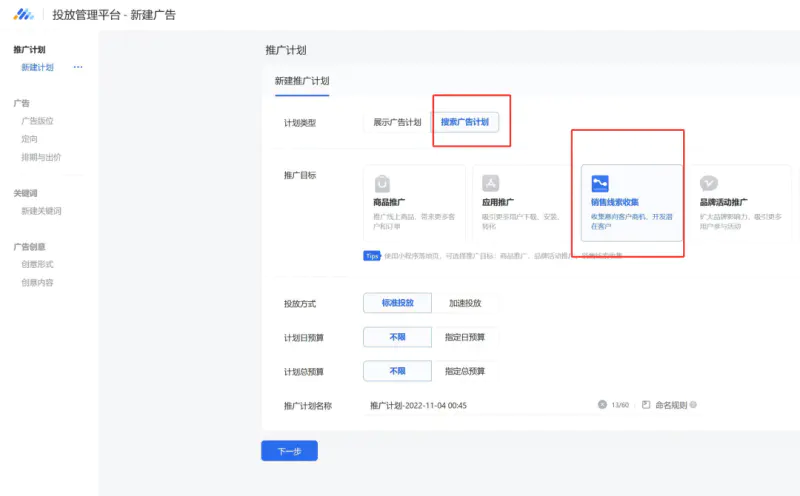Choose 指定总预算 for total budget
This screenshot has height=496, width=800.
point(465,371)
